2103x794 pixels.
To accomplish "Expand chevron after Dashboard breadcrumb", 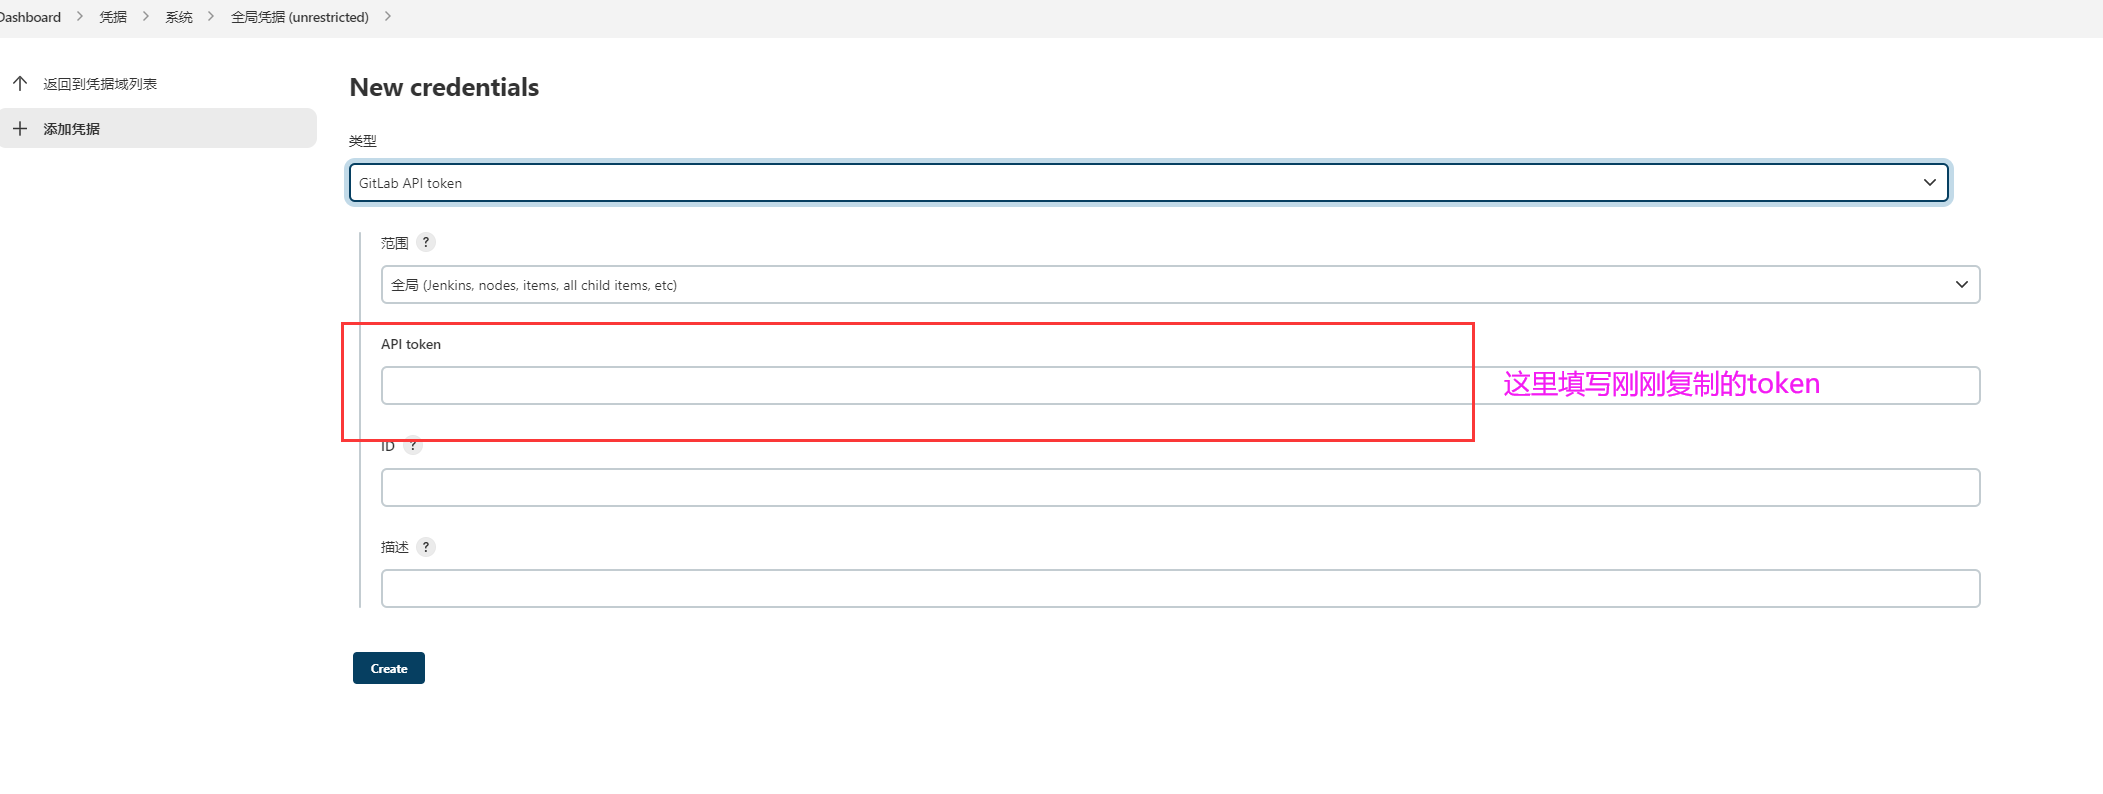I will coord(80,17).
